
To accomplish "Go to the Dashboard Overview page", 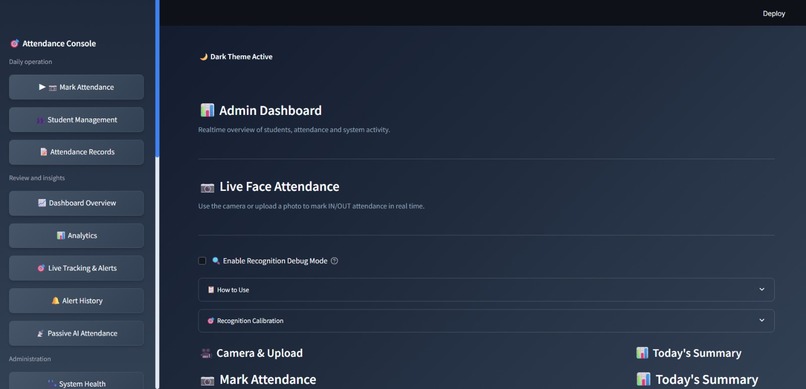I will pyautogui.click(x=76, y=203).
